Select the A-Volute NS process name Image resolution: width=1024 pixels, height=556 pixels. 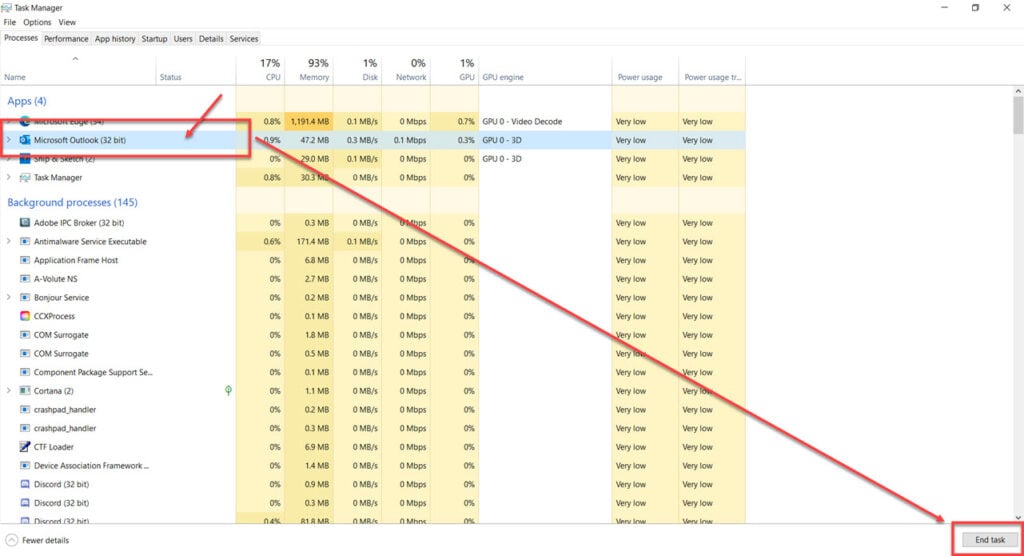click(56, 279)
